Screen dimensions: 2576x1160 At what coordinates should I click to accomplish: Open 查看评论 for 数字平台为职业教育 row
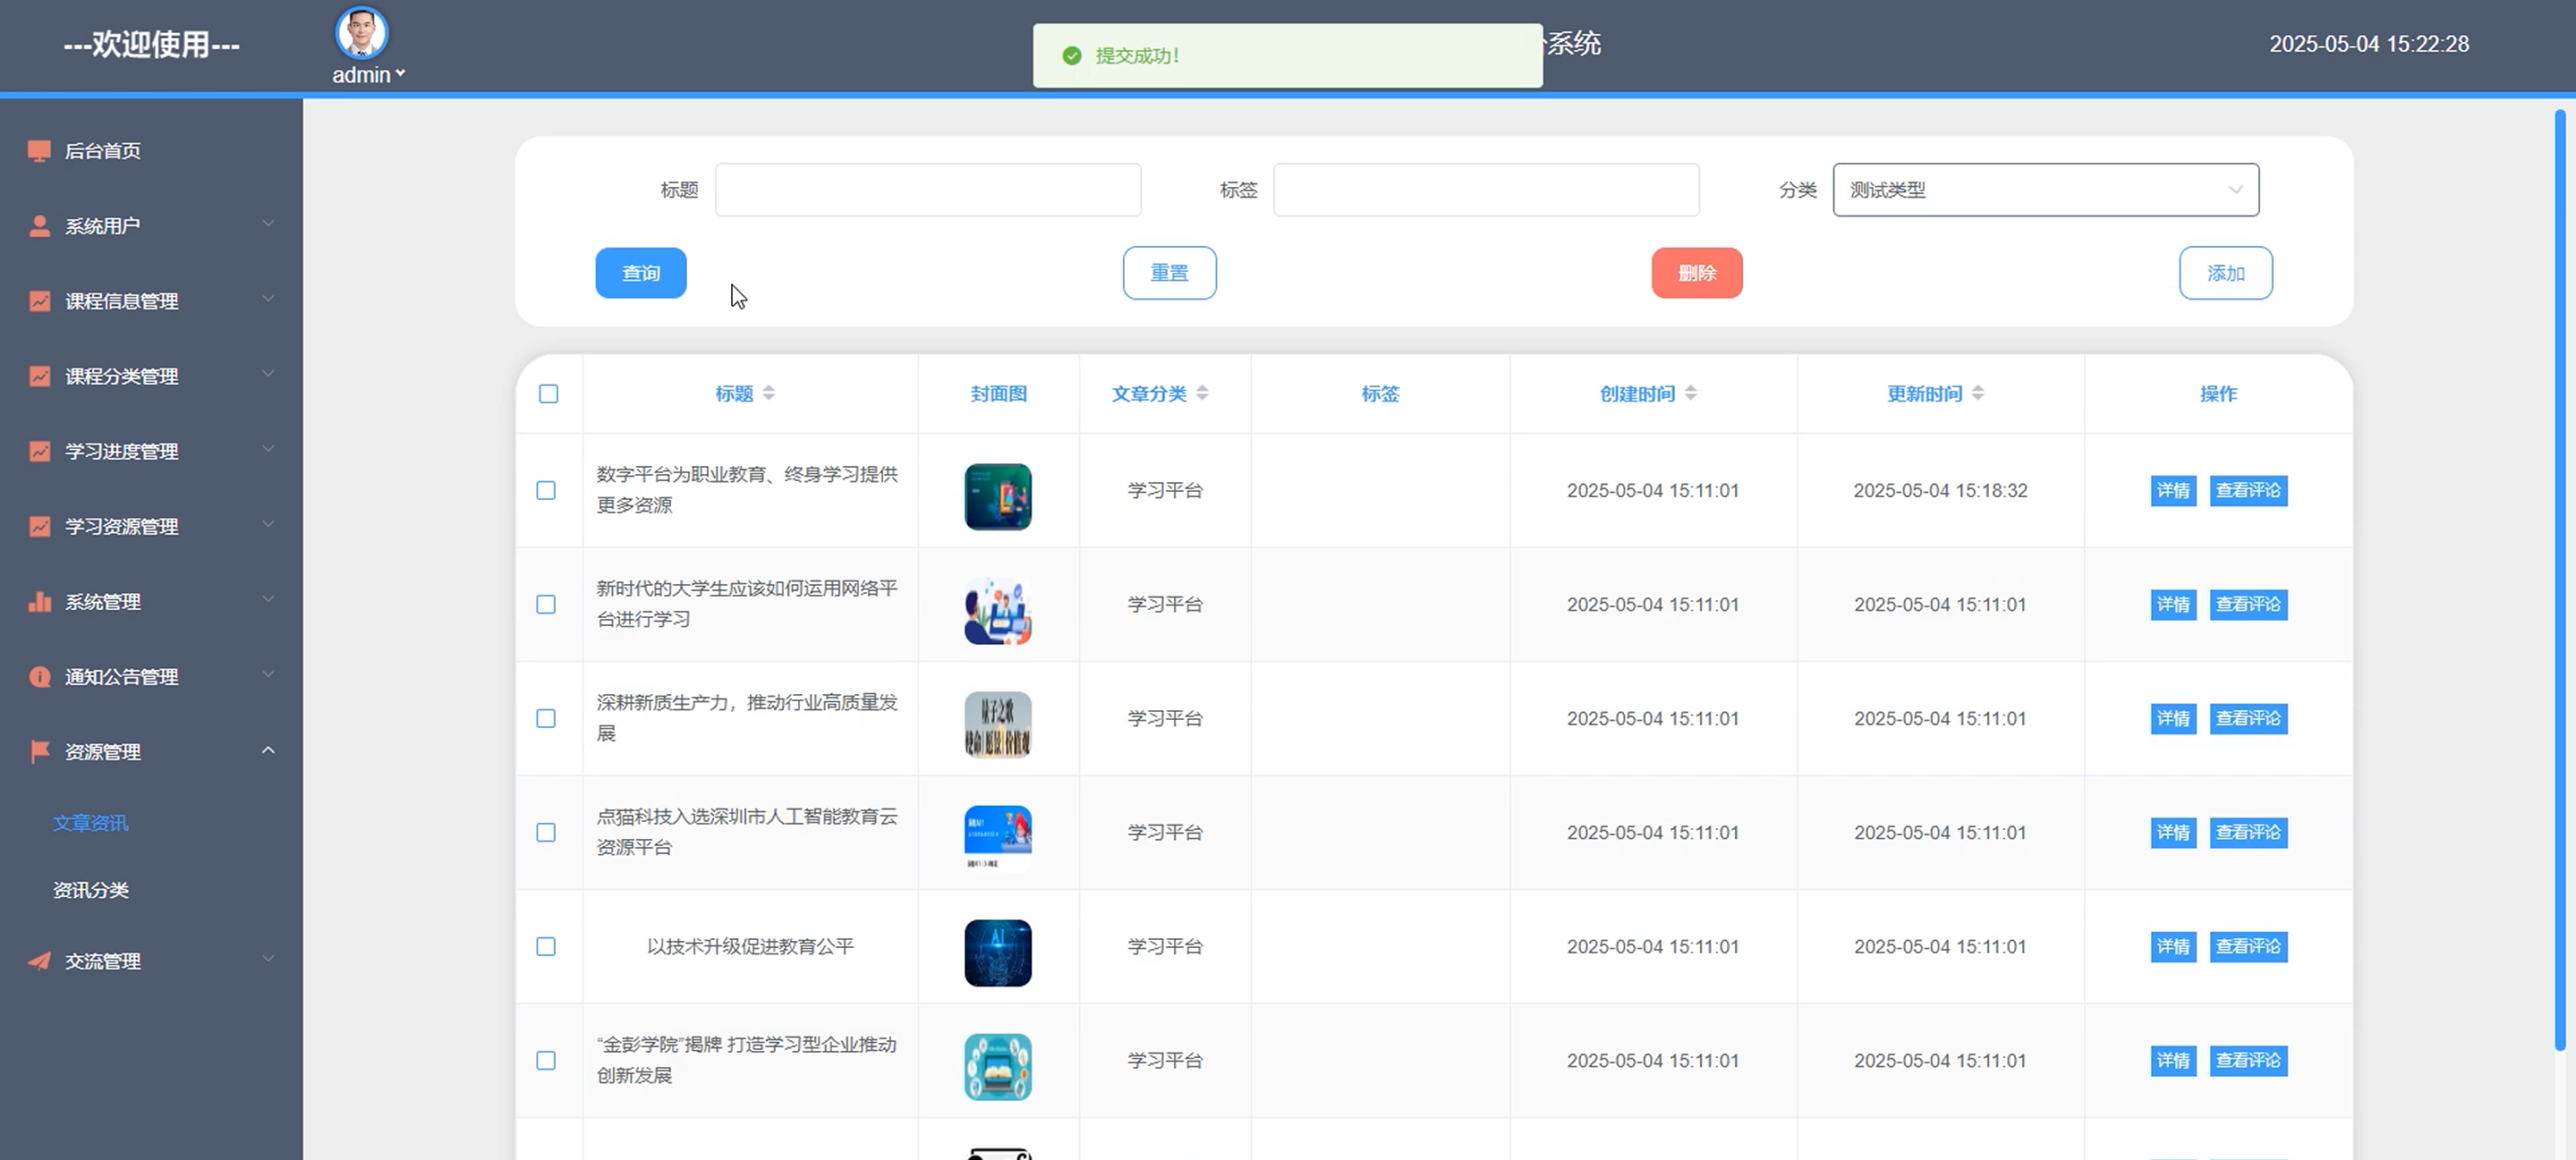point(2248,490)
